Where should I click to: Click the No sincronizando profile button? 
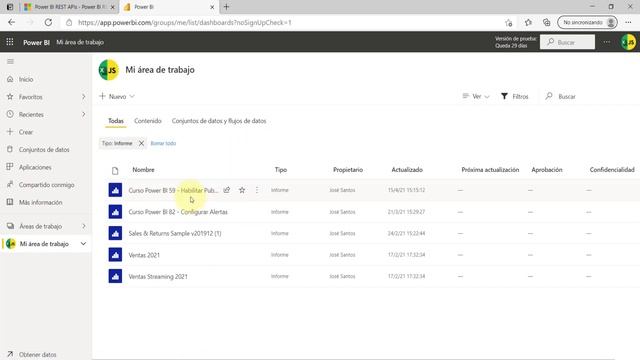[587, 22]
